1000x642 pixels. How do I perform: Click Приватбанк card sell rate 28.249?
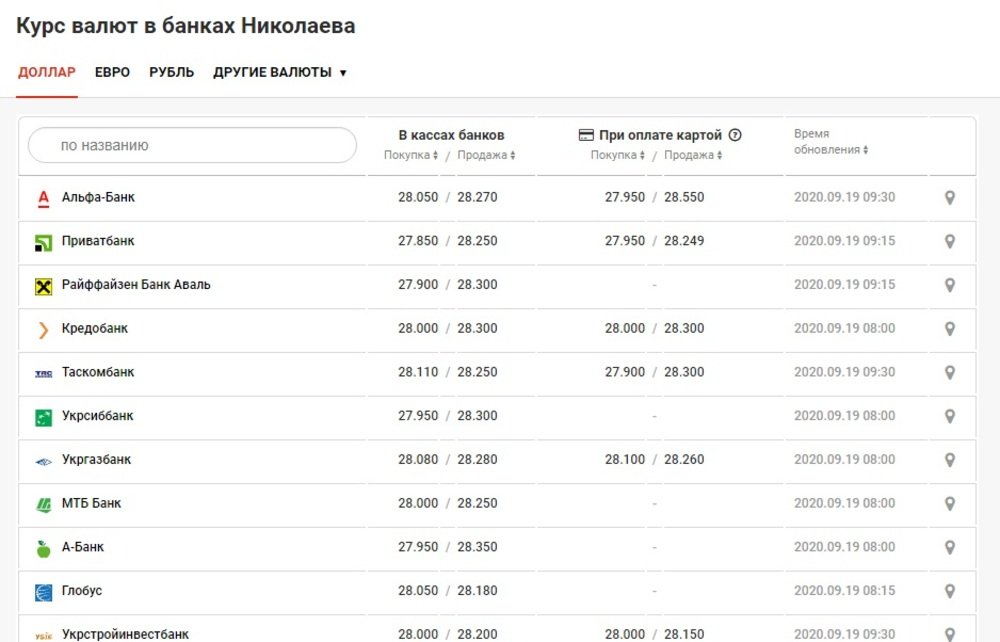684,241
